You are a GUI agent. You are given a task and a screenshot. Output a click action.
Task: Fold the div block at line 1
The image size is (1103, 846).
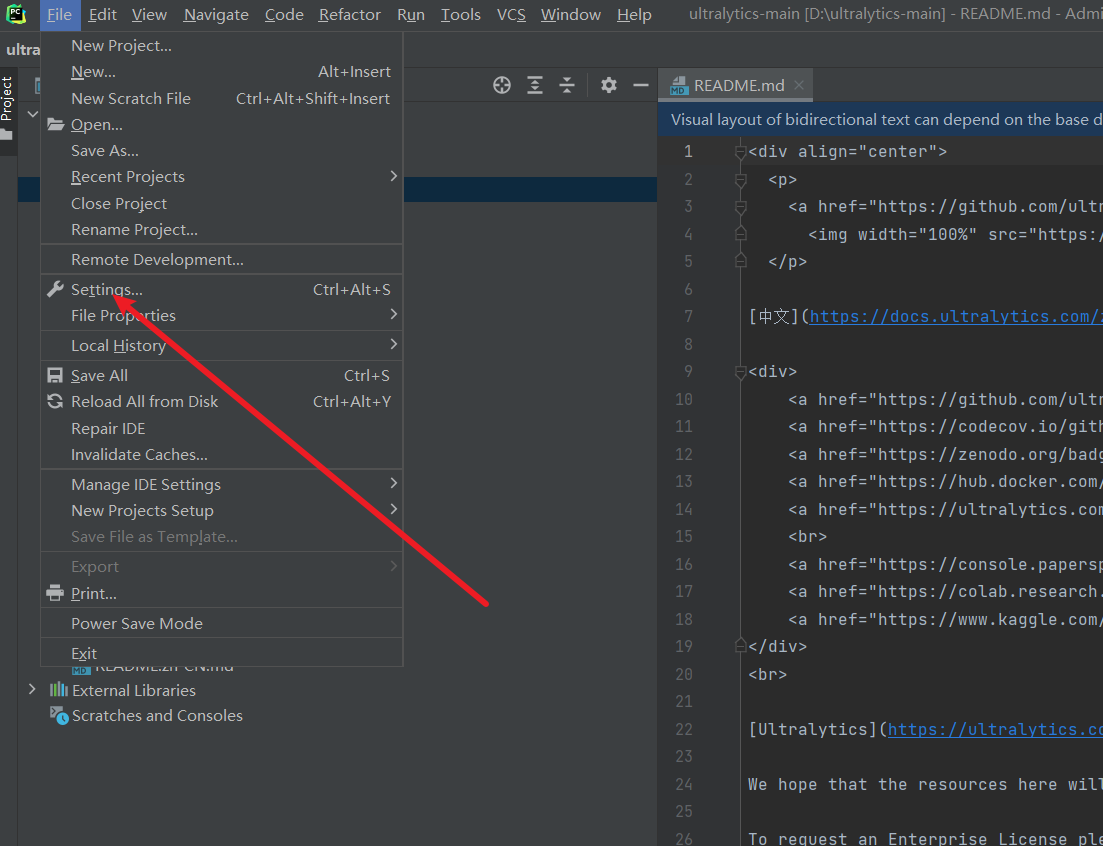740,151
